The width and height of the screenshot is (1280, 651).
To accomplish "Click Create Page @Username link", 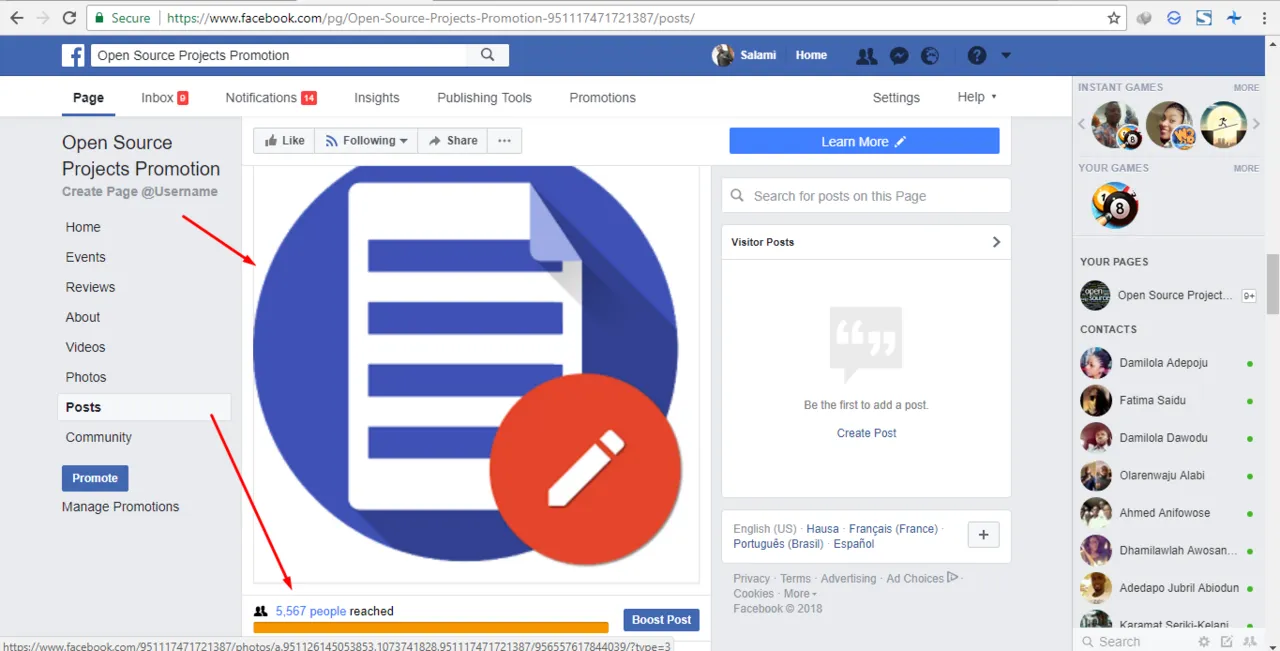I will tap(140, 191).
